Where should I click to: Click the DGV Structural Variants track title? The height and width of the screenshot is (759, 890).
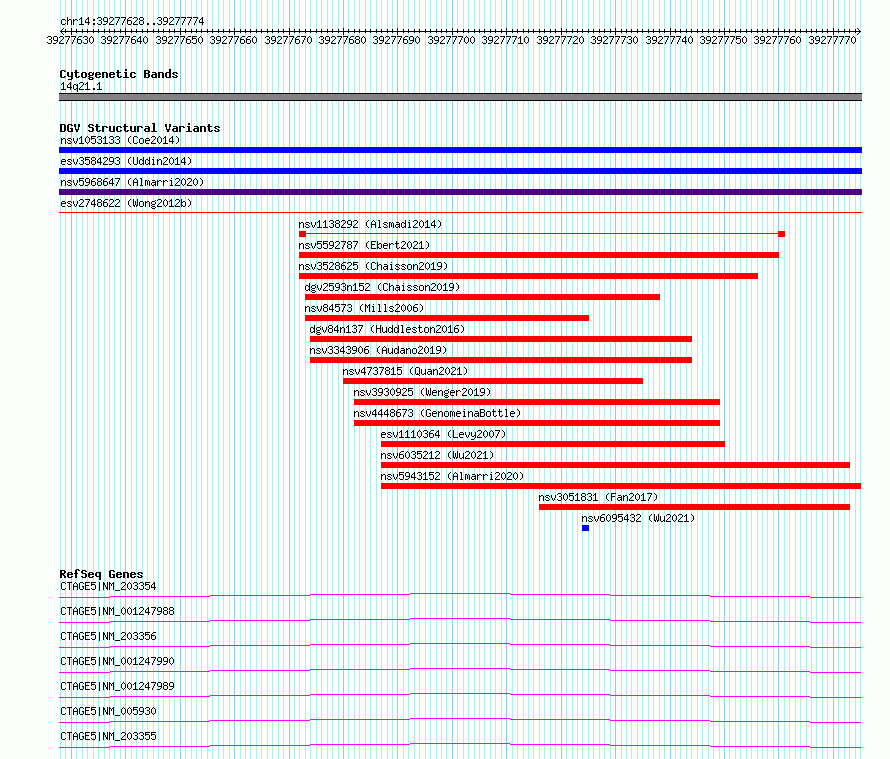[x=140, y=128]
